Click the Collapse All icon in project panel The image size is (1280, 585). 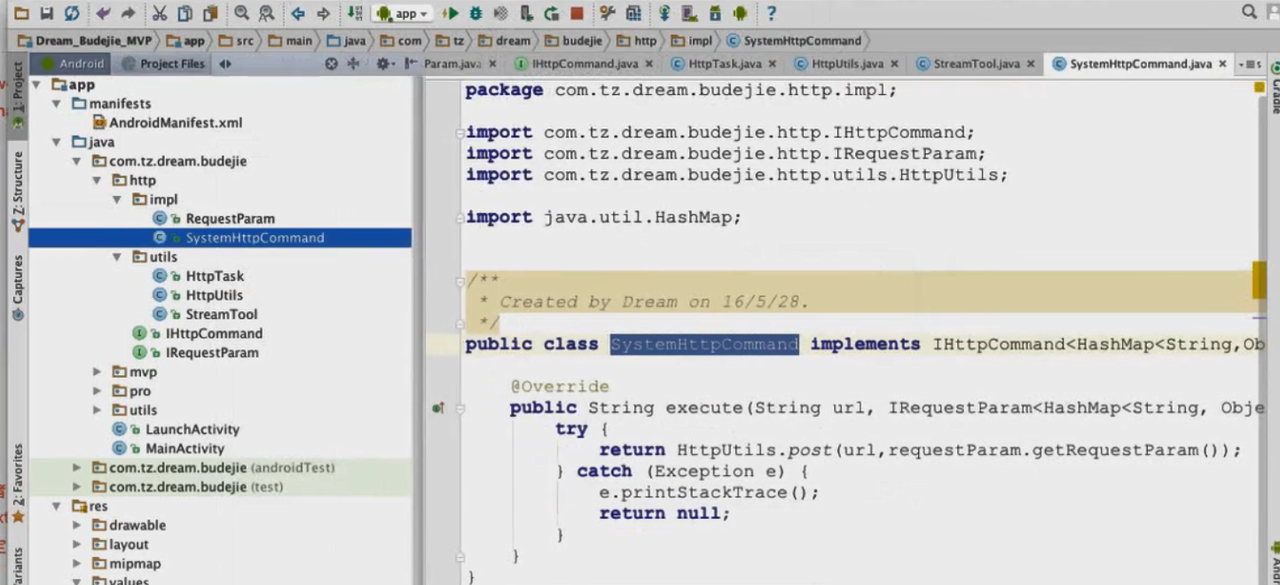tap(353, 64)
